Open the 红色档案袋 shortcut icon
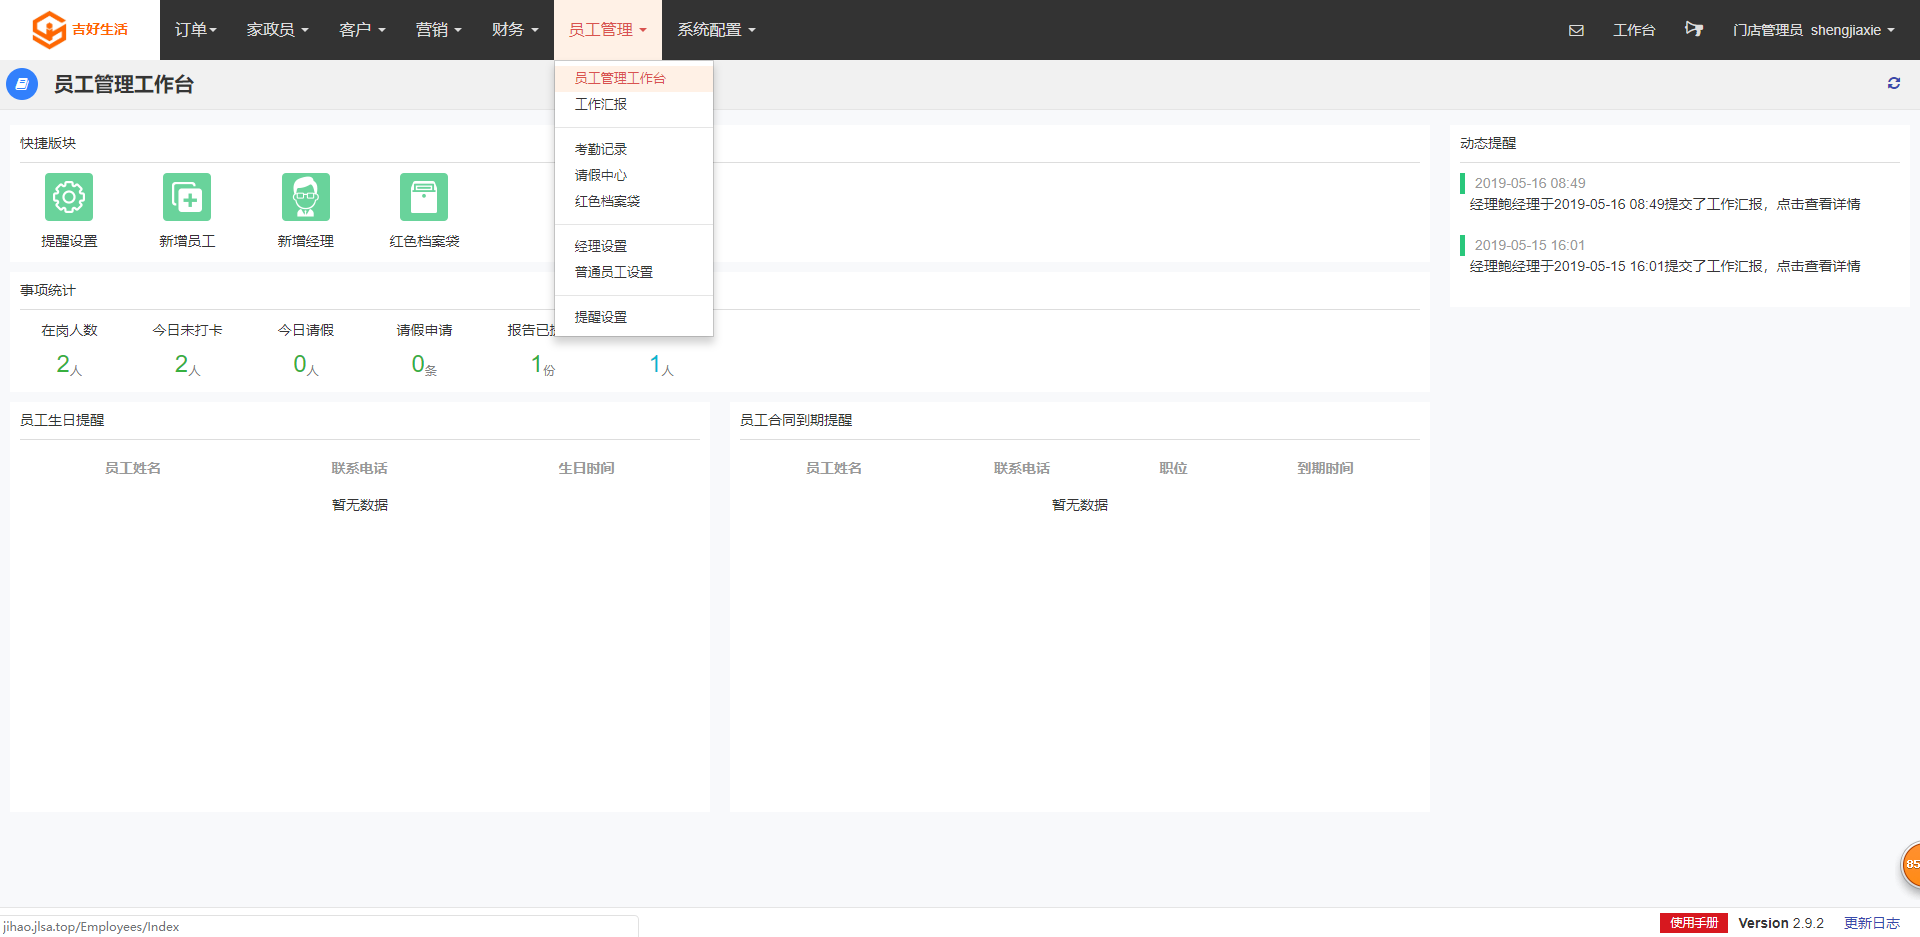This screenshot has height=937, width=1920. tap(424, 197)
